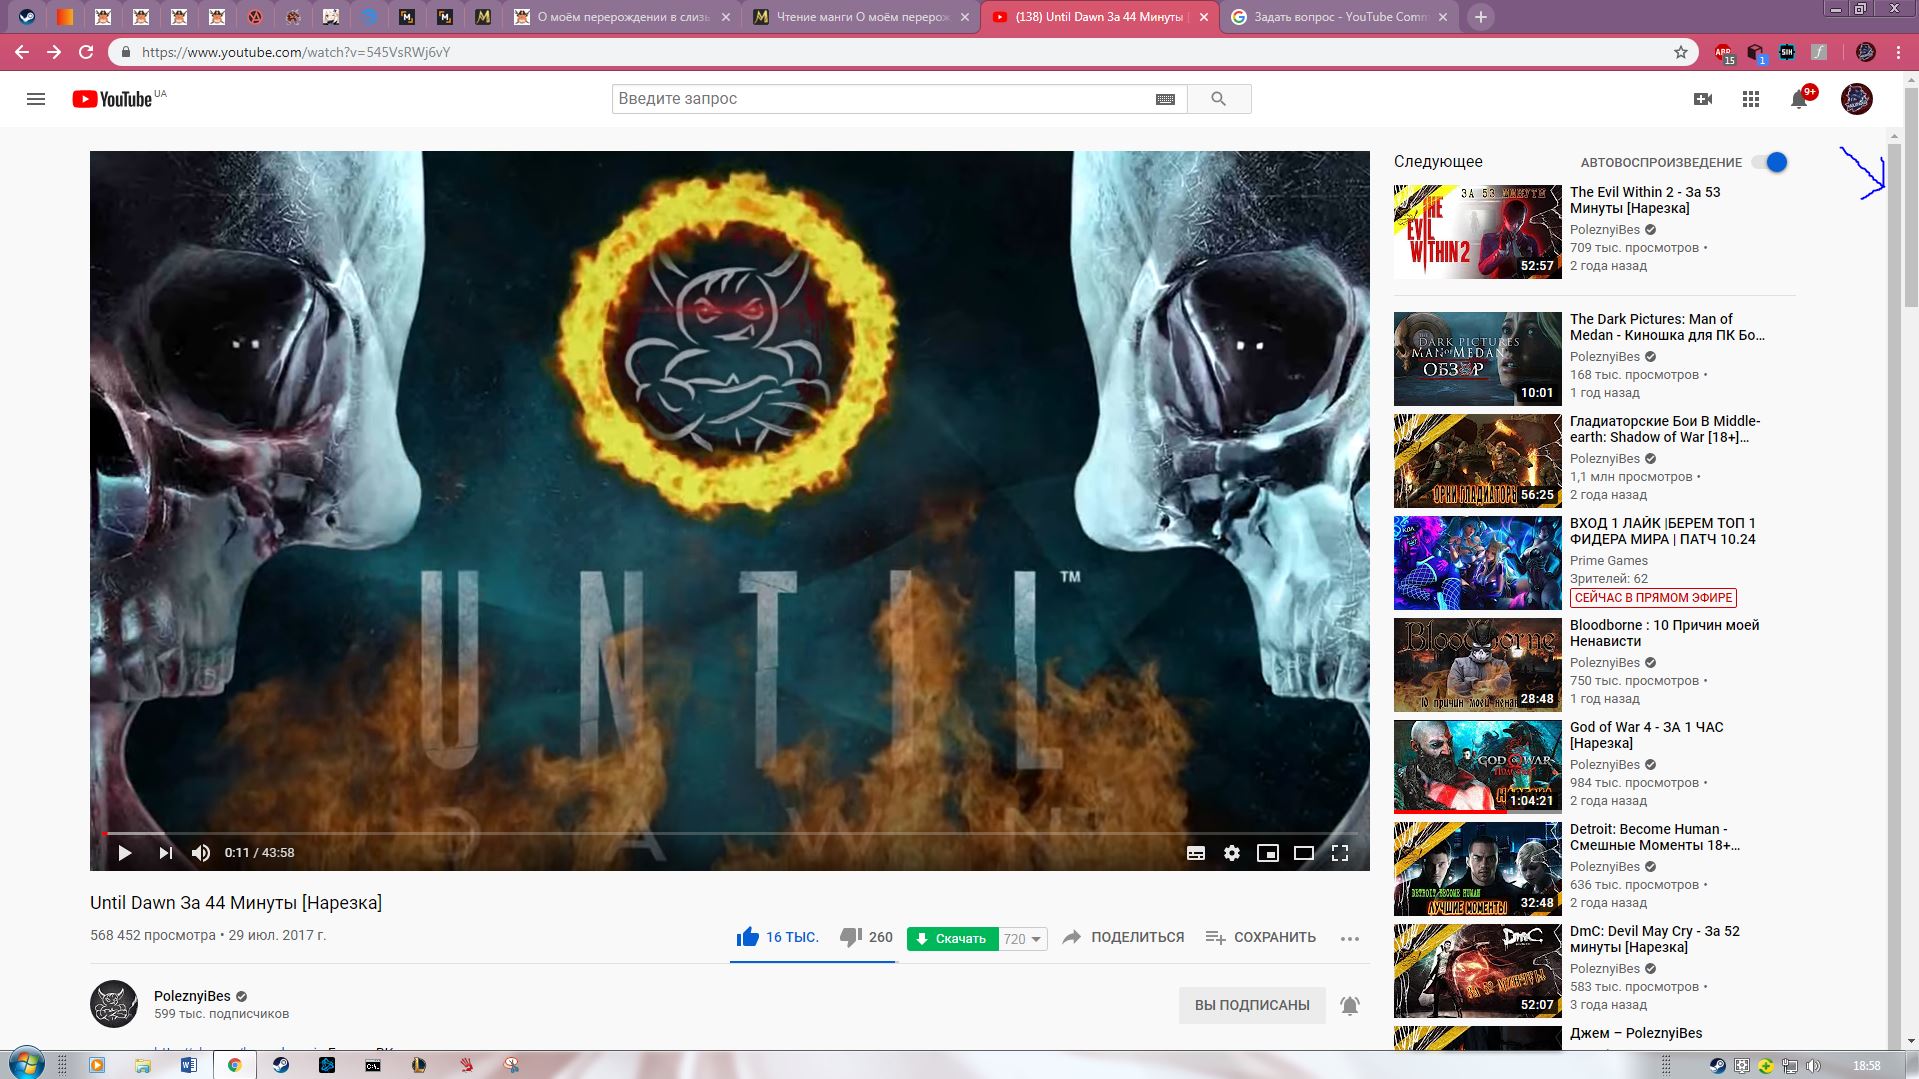Go back to the previous page

coord(22,52)
